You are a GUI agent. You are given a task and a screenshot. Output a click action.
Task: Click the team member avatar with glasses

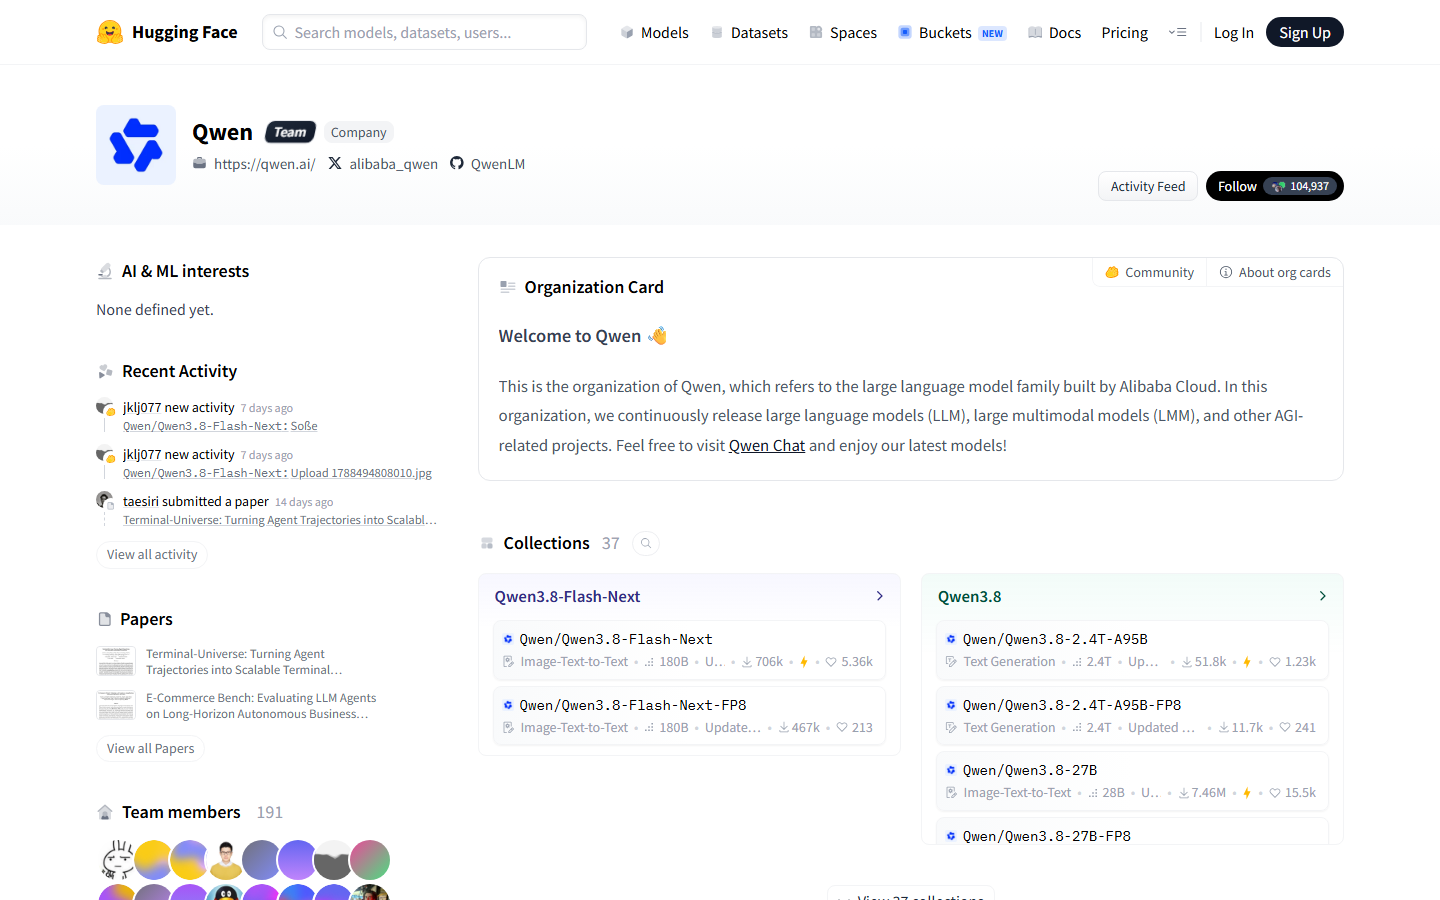(226, 860)
